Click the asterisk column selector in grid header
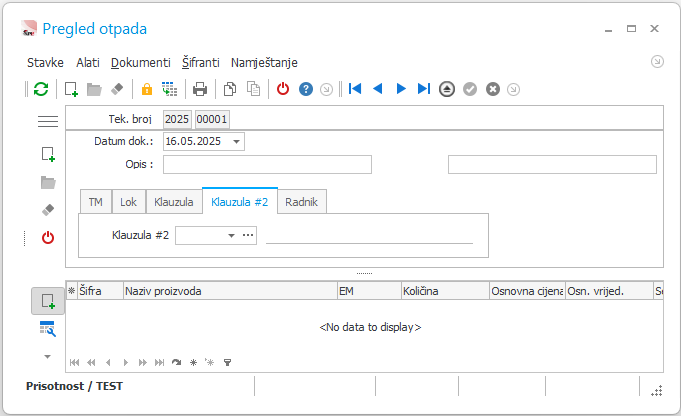The width and height of the screenshot is (681, 416). pyautogui.click(x=72, y=291)
